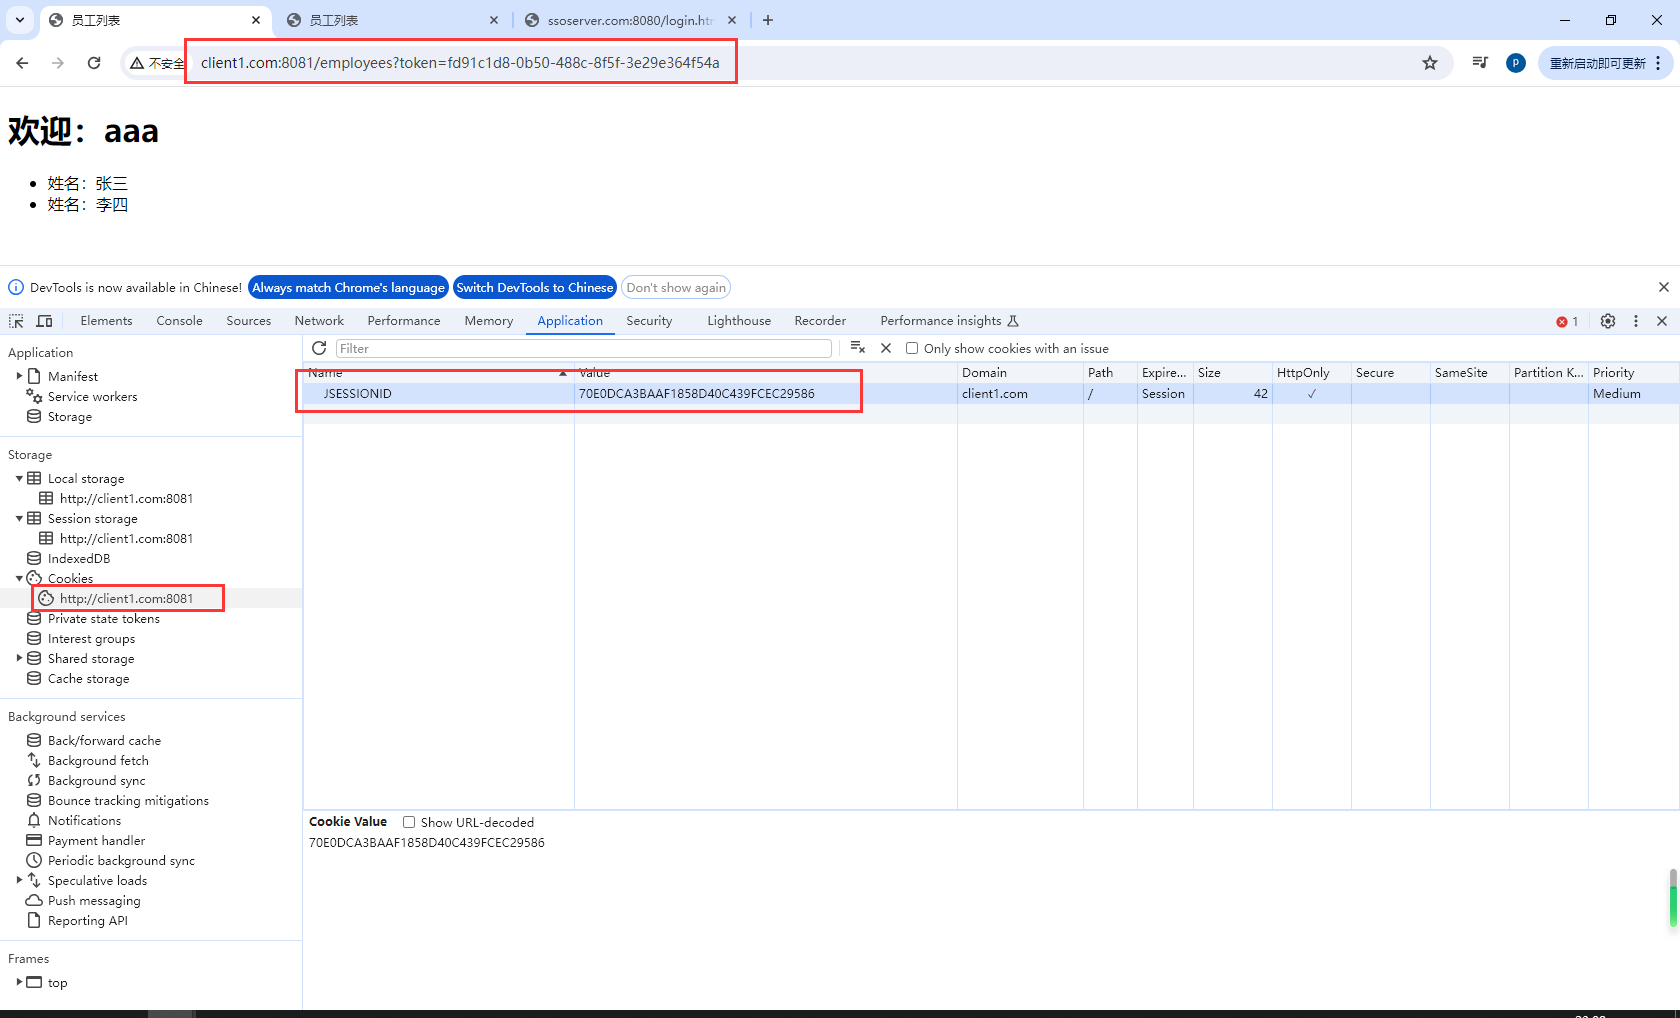Click the not-secure warning icon
The image size is (1680, 1018).
pos(137,63)
